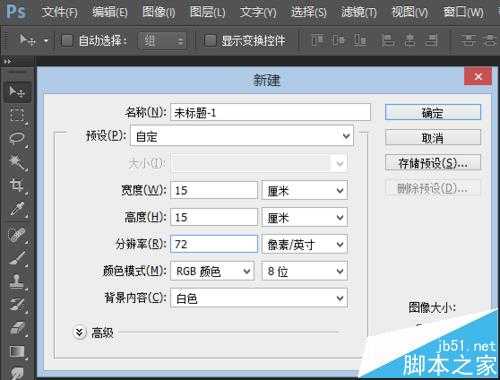Image resolution: width=500 pixels, height=380 pixels.
Task: Open the 预设 自定 dropdown
Action: tap(242, 136)
